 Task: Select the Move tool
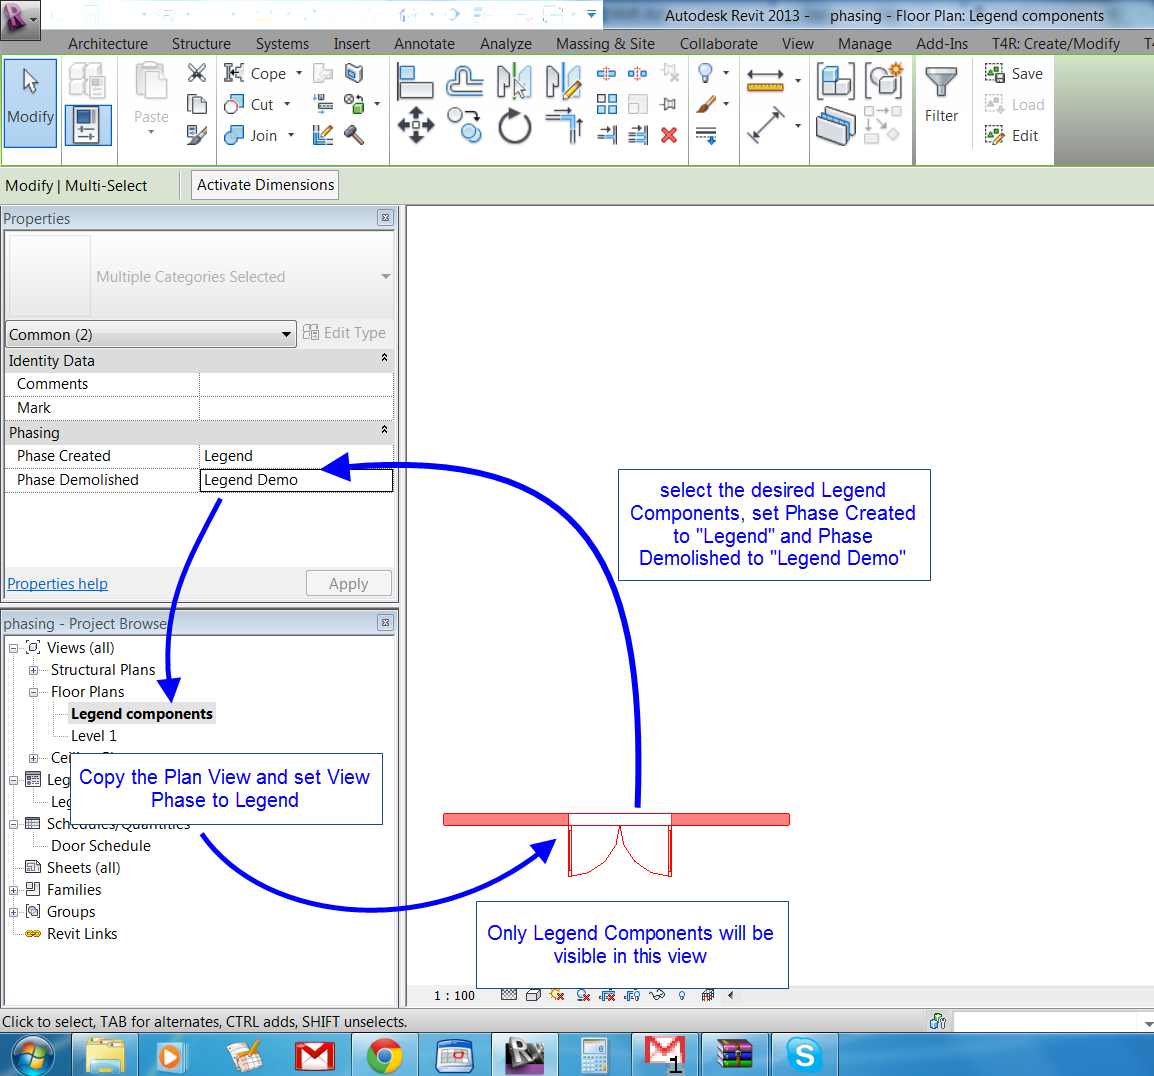pos(416,125)
